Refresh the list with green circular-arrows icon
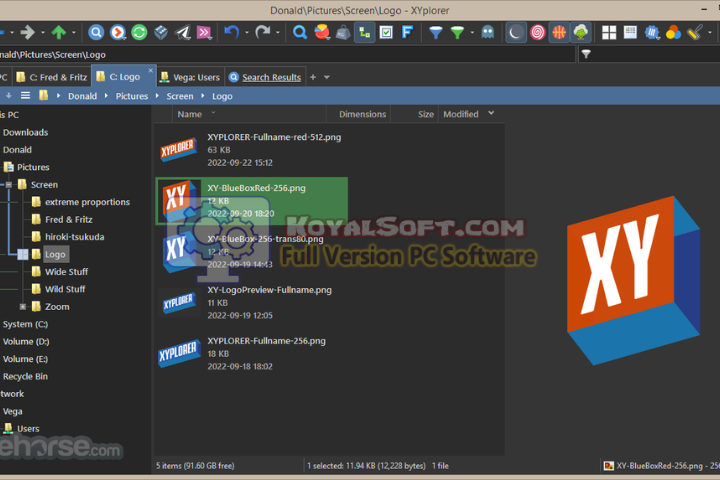 click(x=139, y=32)
